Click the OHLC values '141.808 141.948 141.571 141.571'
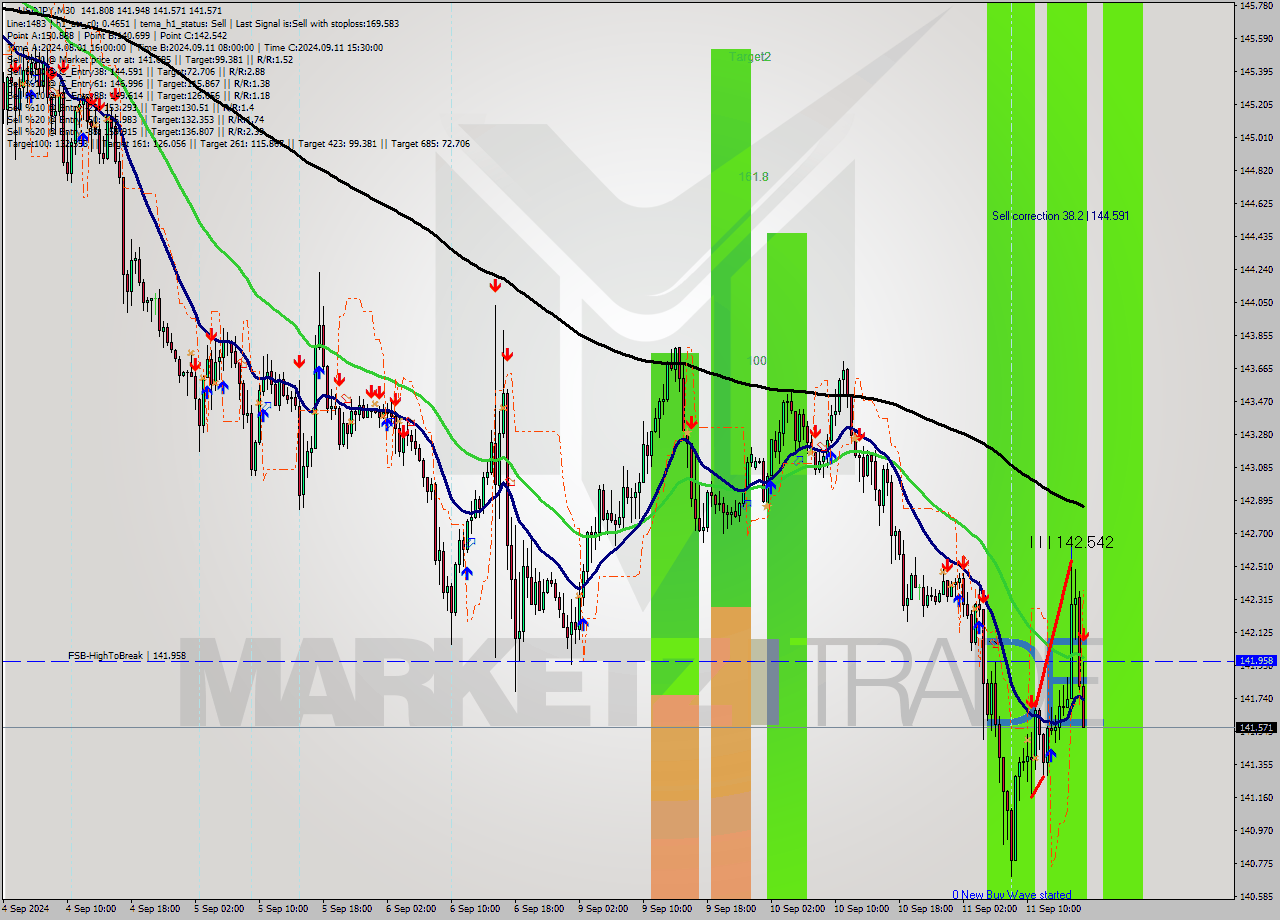 click(x=151, y=11)
